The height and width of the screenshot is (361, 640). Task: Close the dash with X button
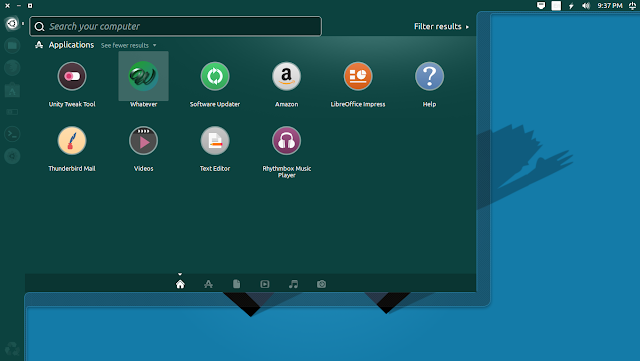(x=7, y=6)
